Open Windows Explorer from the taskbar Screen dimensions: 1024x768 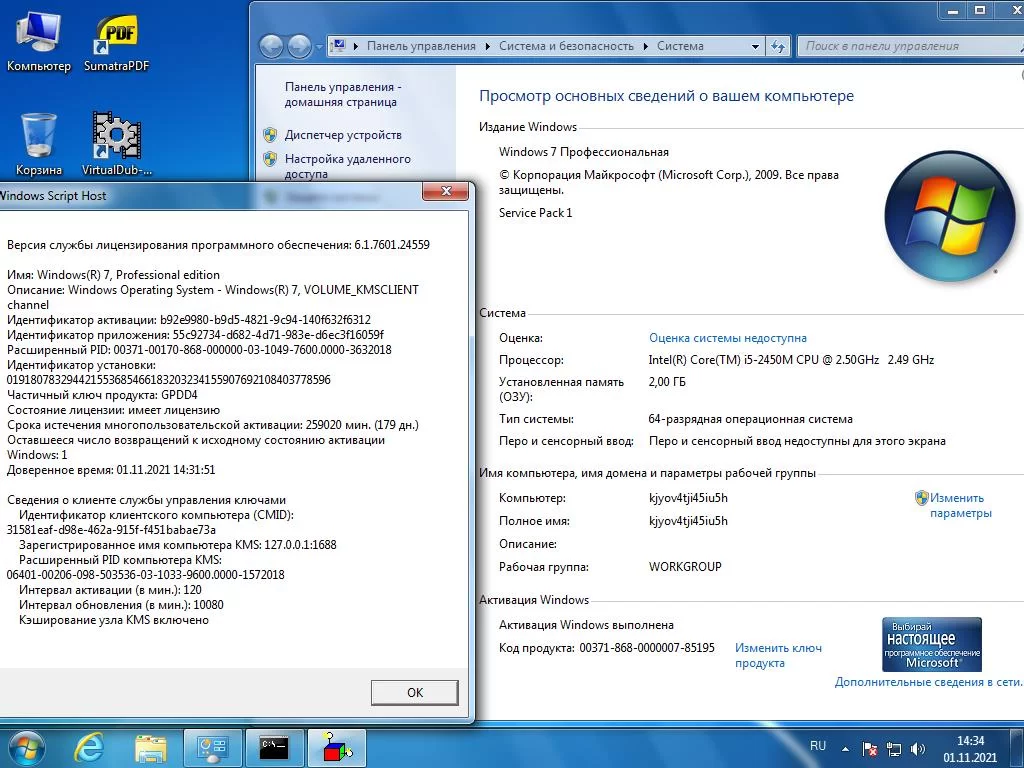coord(151,747)
